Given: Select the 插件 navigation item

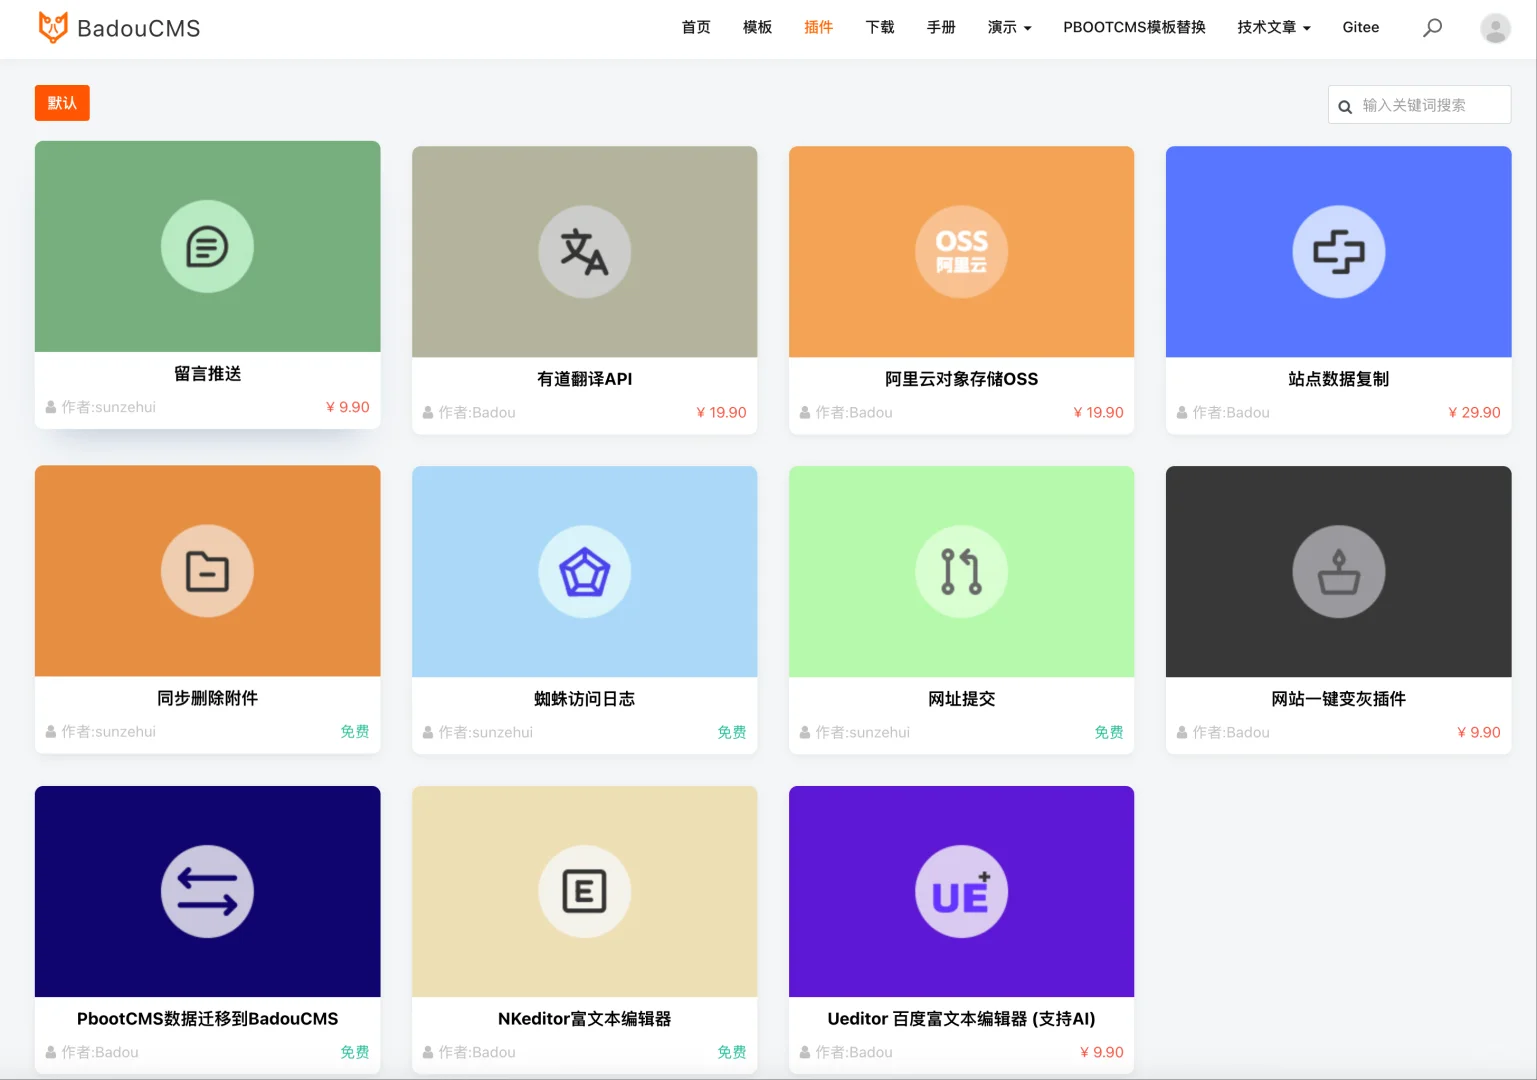Looking at the screenshot, I should coord(819,27).
